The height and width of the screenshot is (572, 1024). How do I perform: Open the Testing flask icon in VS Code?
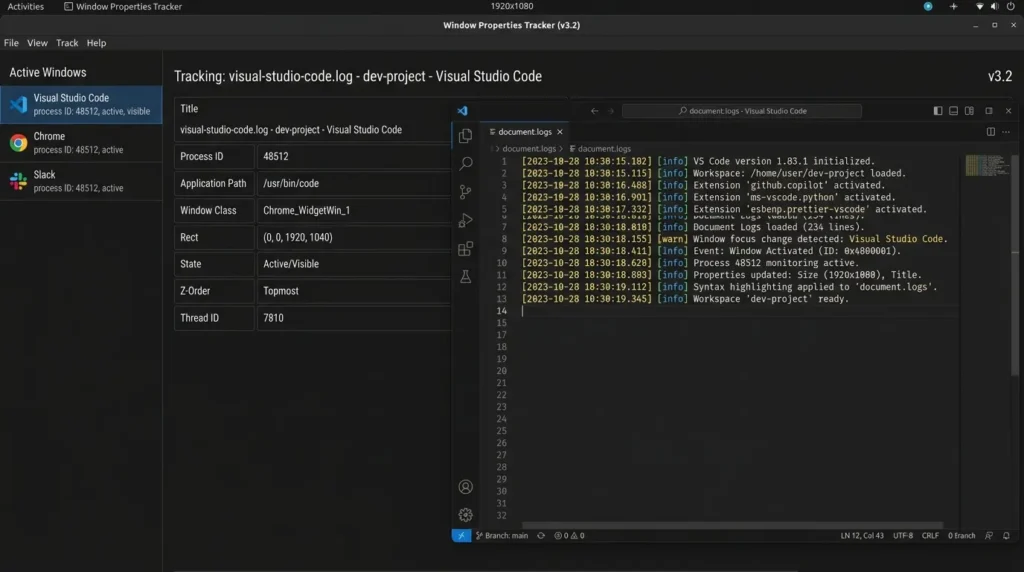pos(466,277)
